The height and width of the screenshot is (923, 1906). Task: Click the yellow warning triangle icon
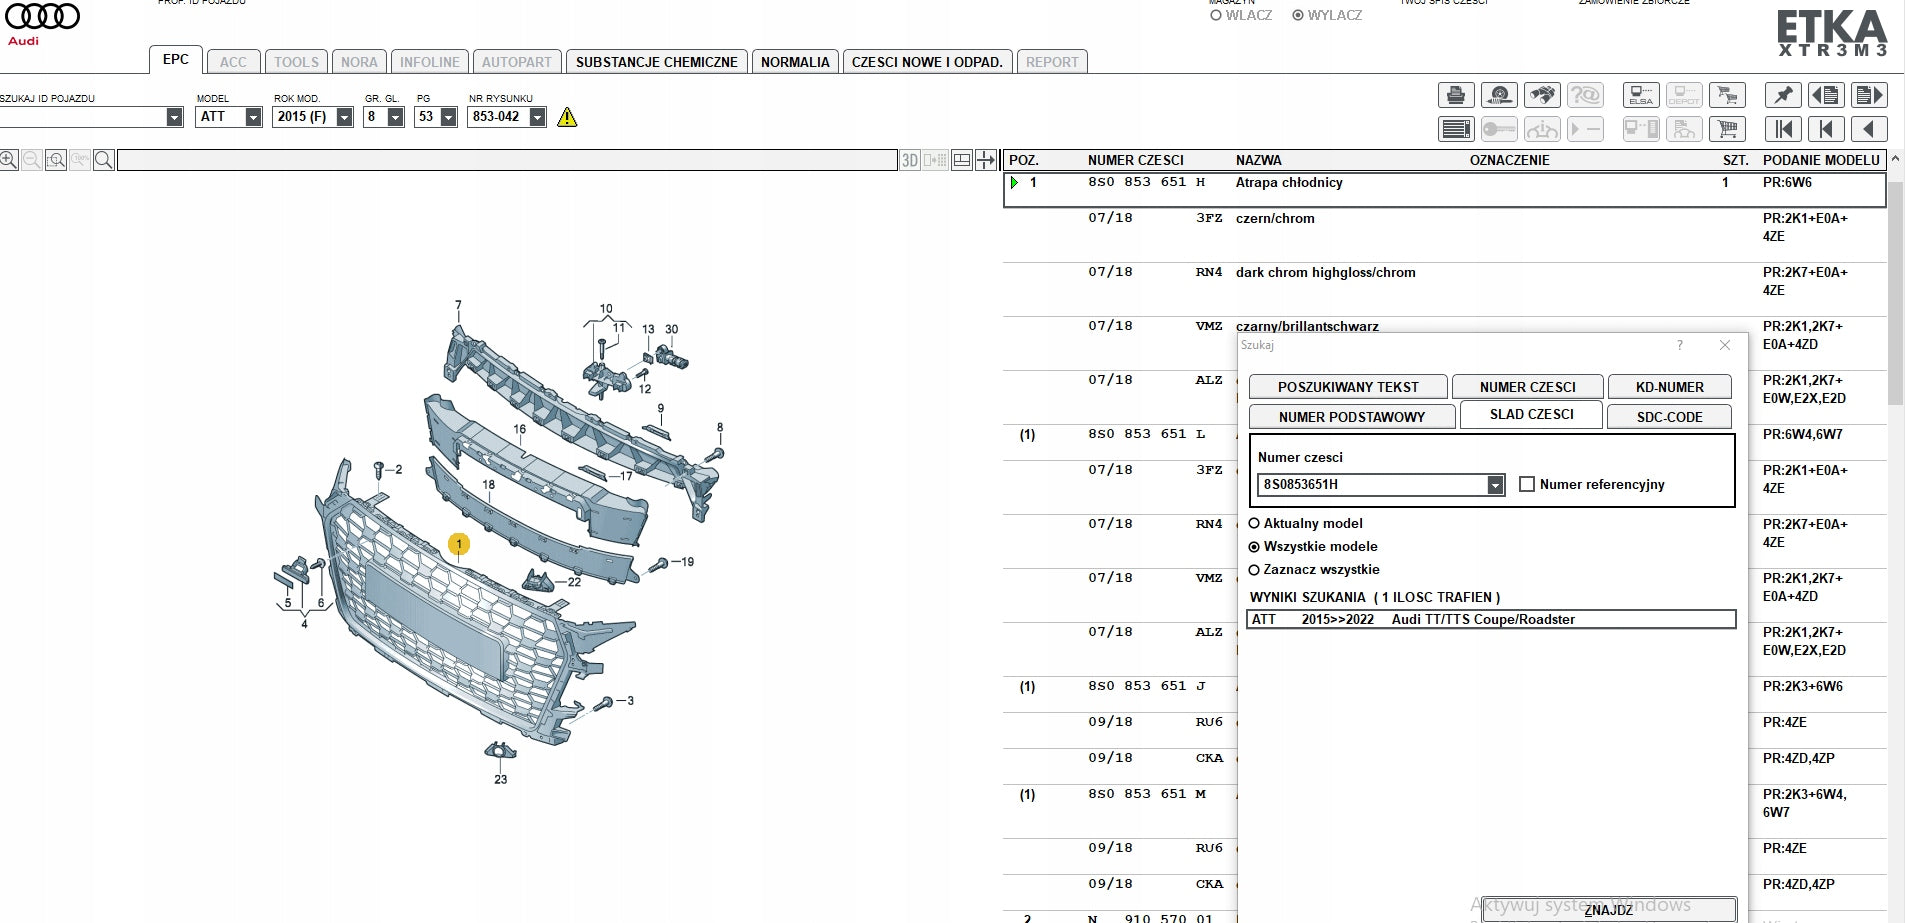tap(567, 117)
